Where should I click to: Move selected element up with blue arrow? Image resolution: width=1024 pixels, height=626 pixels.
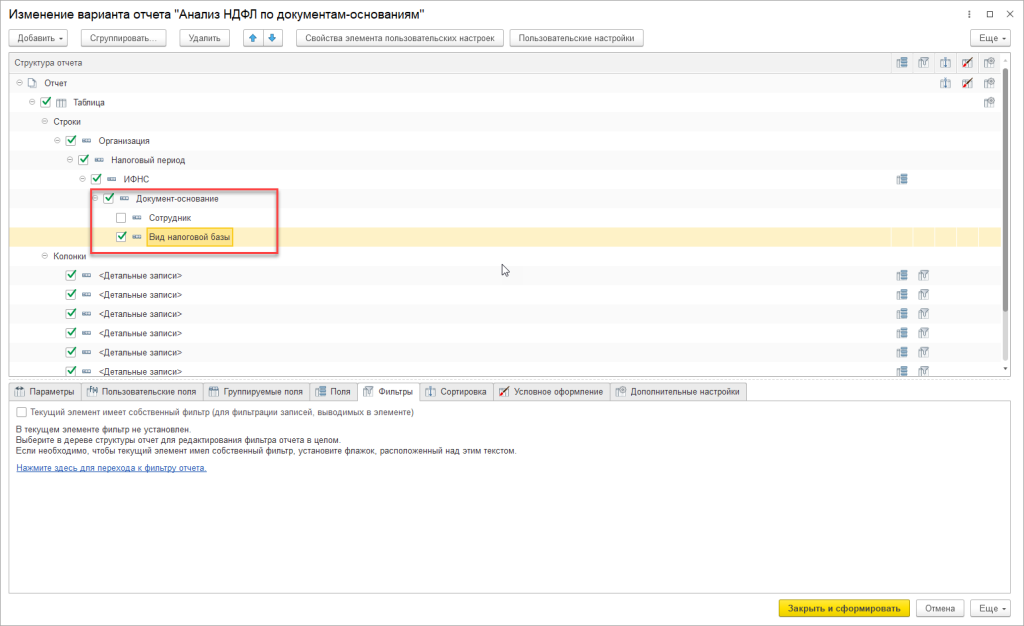click(x=253, y=38)
